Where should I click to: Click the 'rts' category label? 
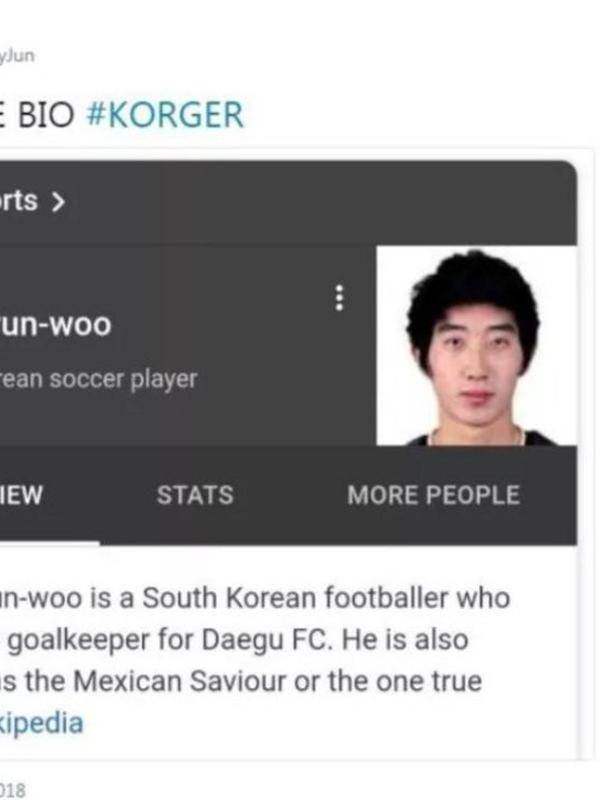(x=19, y=201)
